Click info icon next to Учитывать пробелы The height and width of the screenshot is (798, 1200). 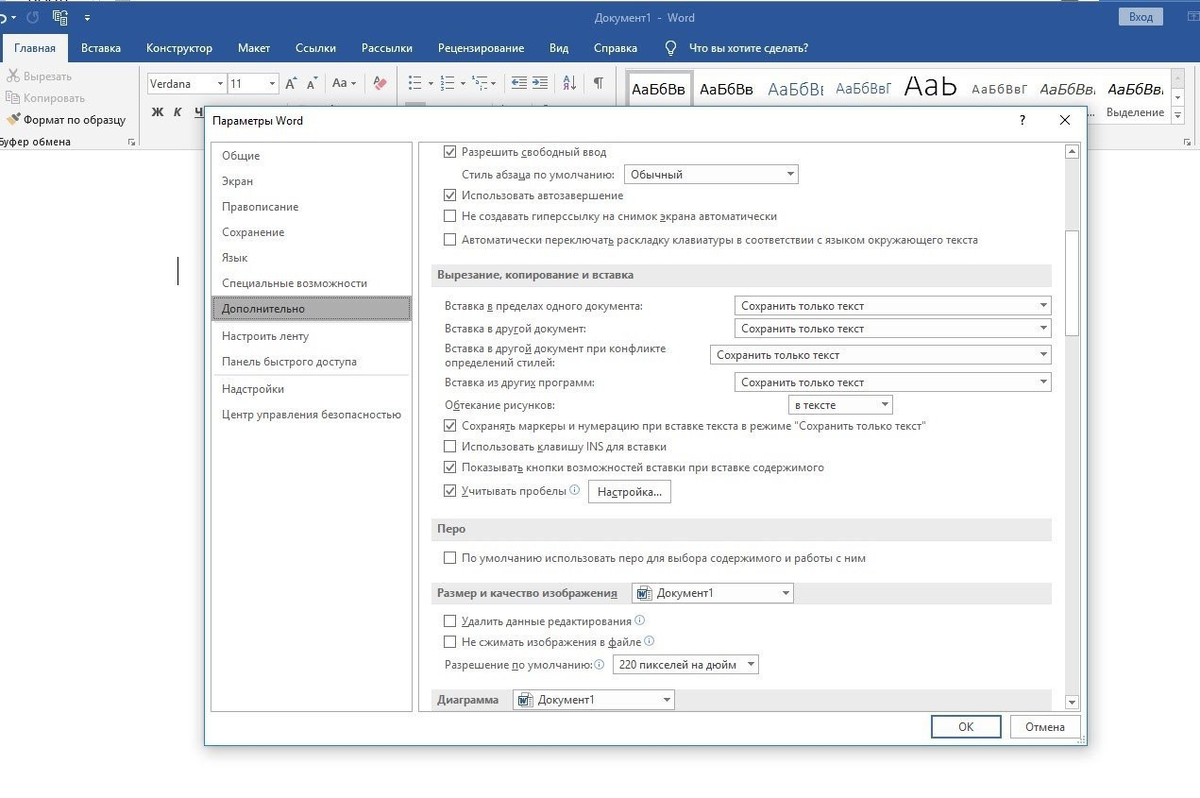(x=575, y=491)
